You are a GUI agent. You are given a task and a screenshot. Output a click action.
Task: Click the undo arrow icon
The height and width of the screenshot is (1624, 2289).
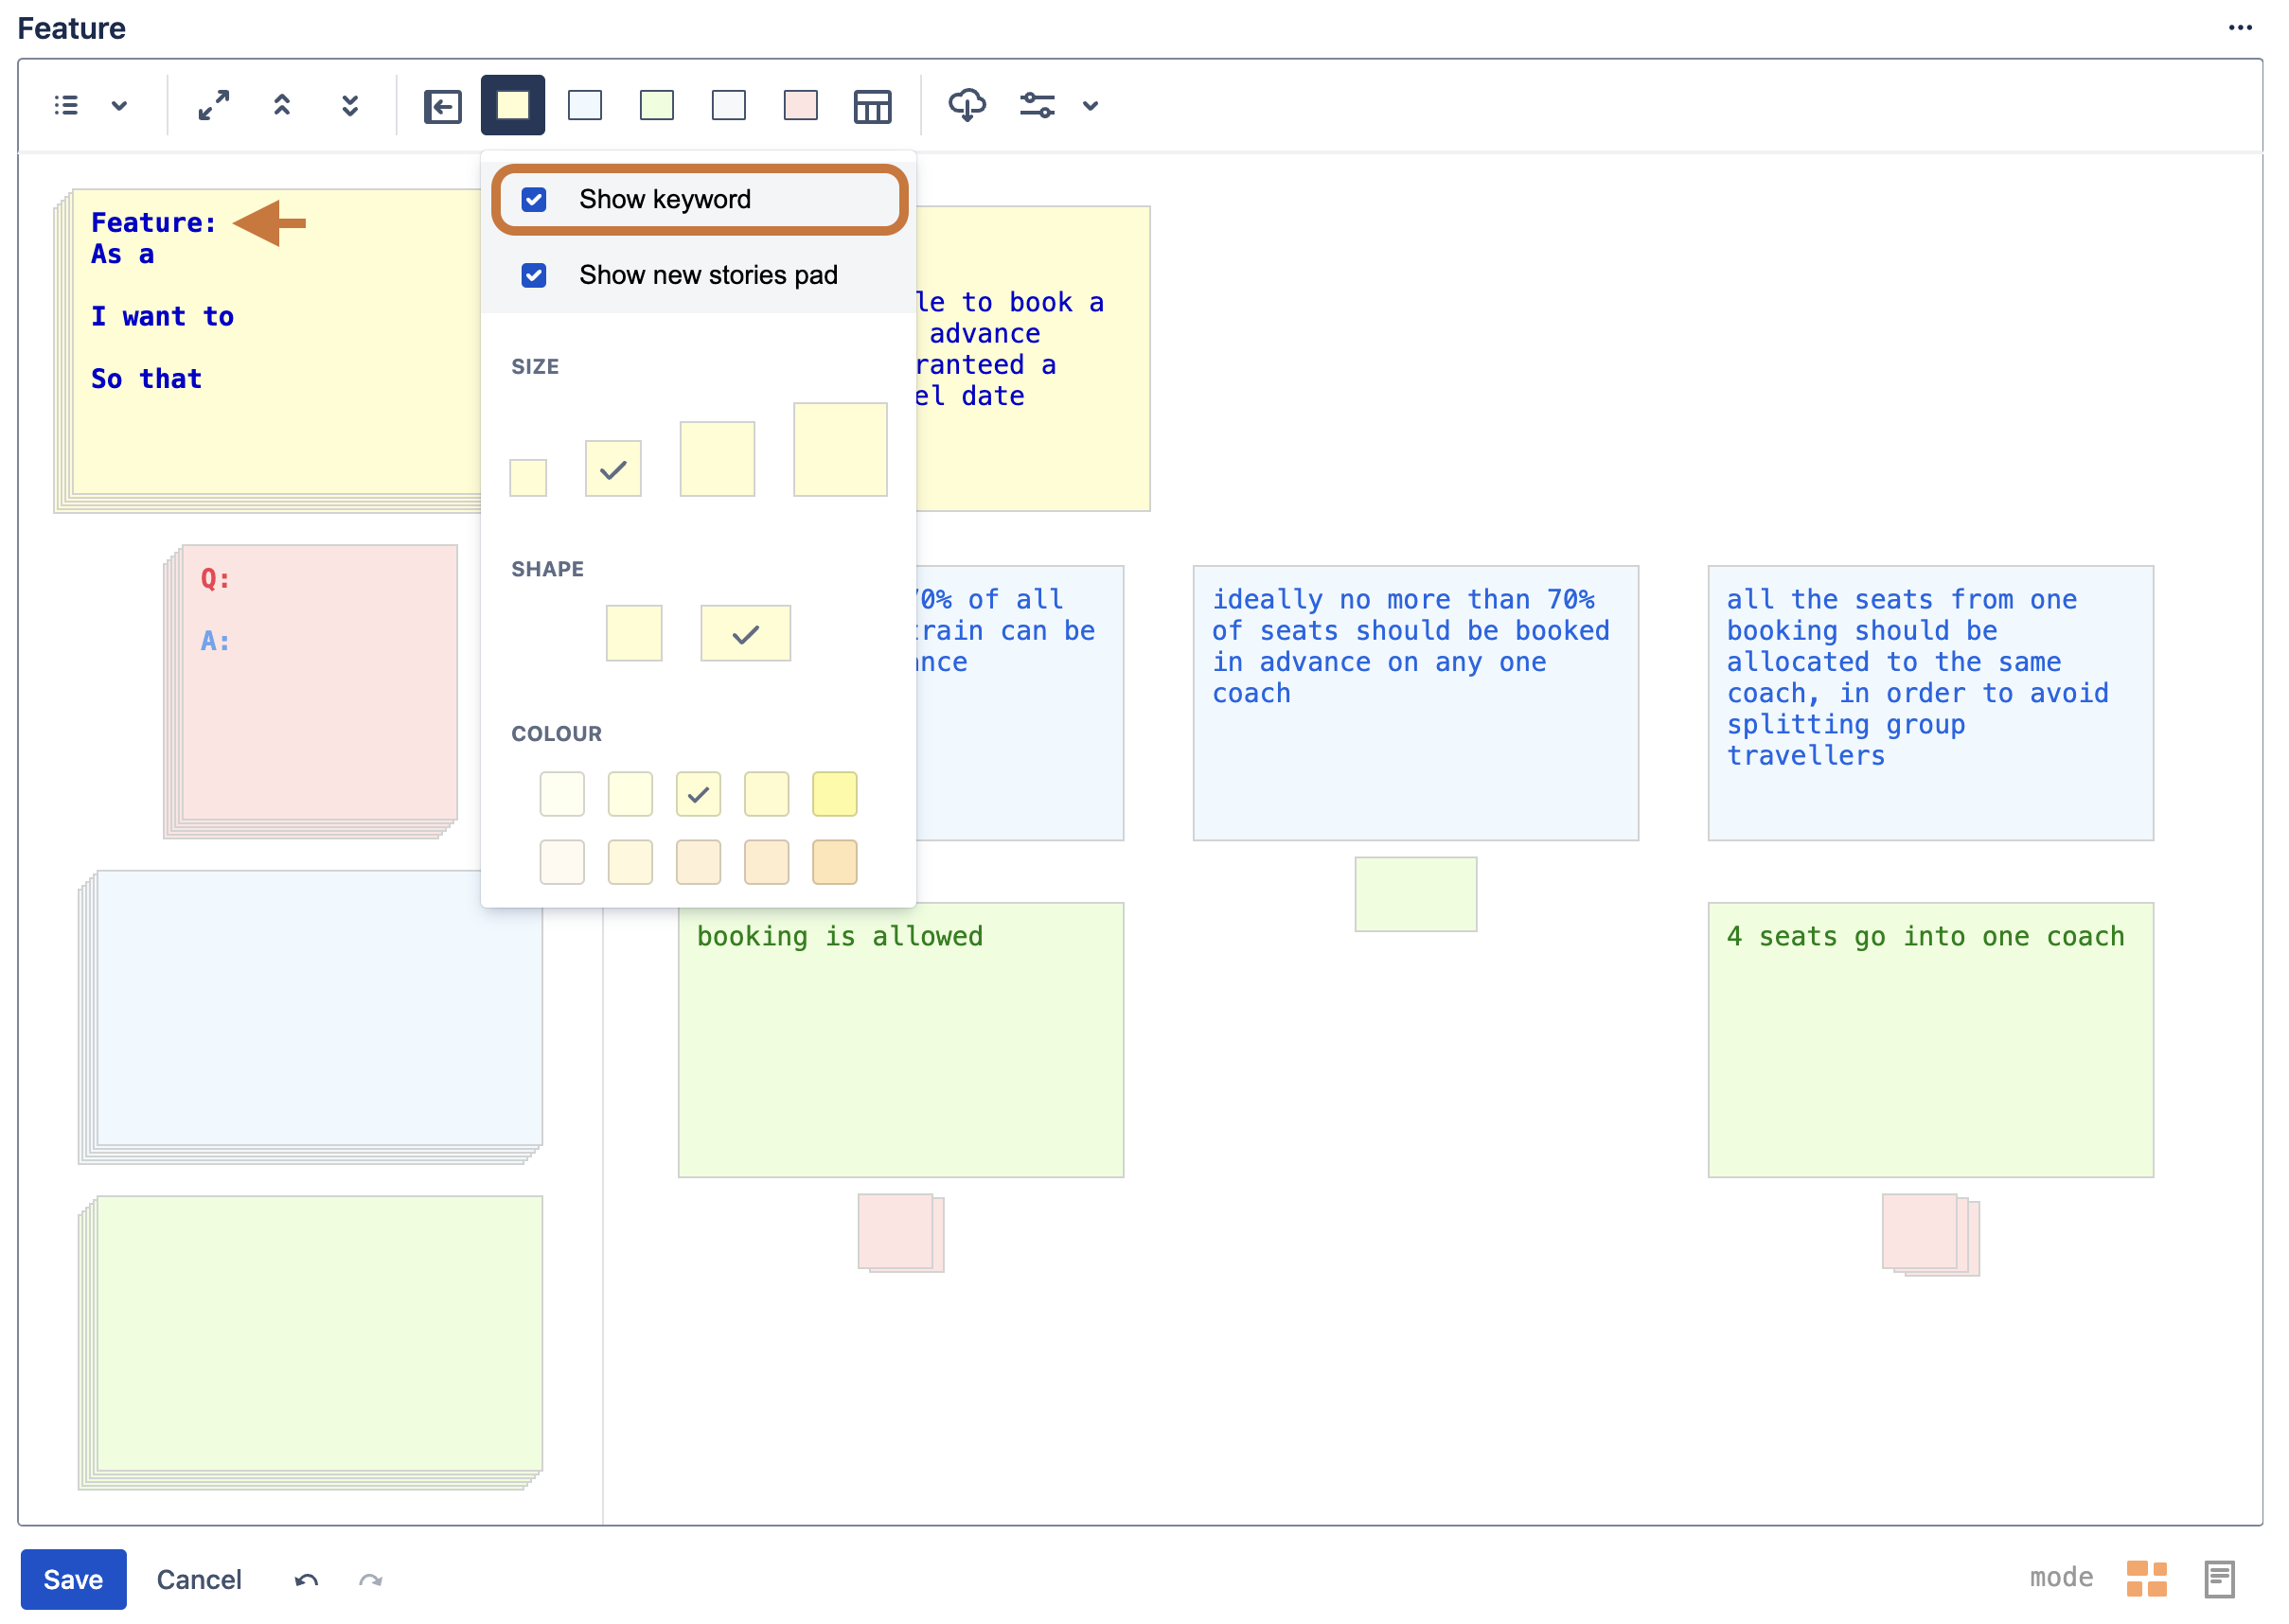pos(306,1580)
